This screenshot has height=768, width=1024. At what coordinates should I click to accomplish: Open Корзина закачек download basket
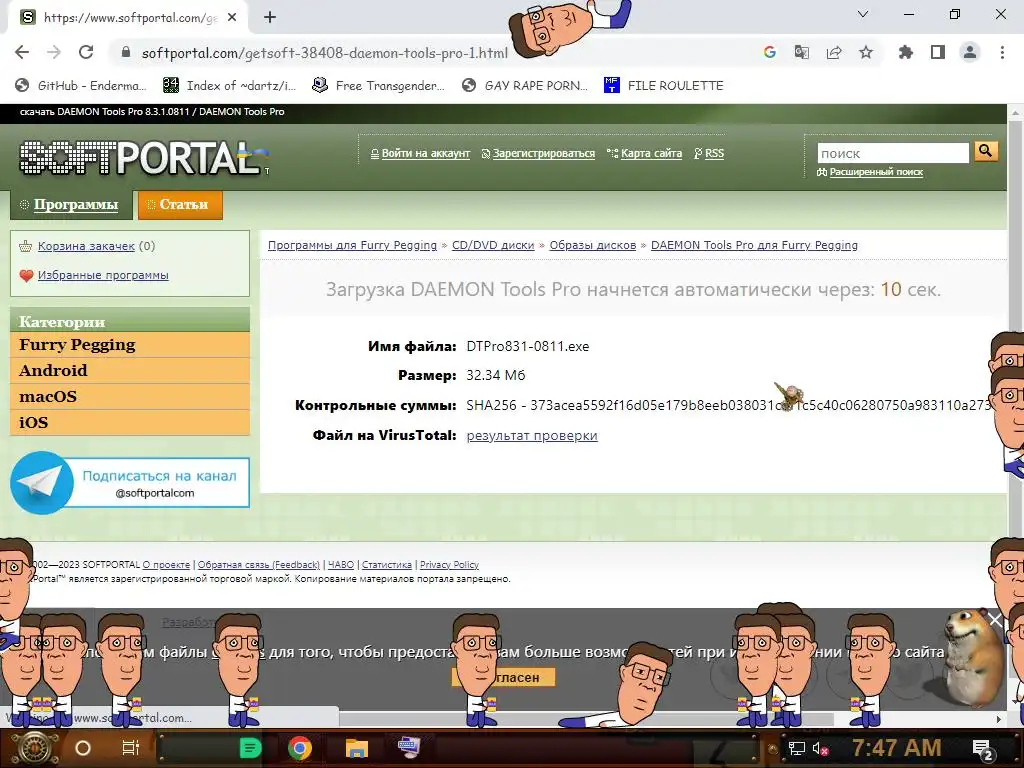(86, 246)
